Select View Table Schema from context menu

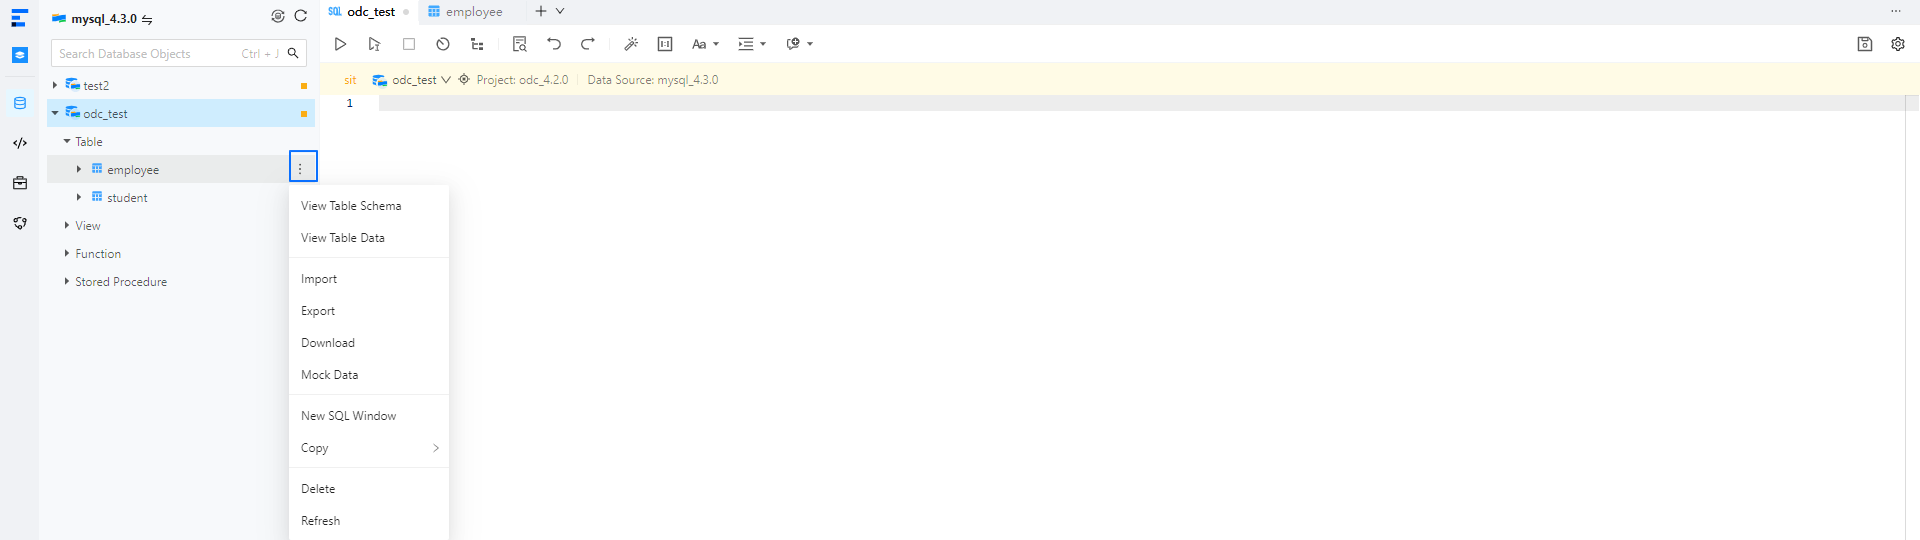351,206
